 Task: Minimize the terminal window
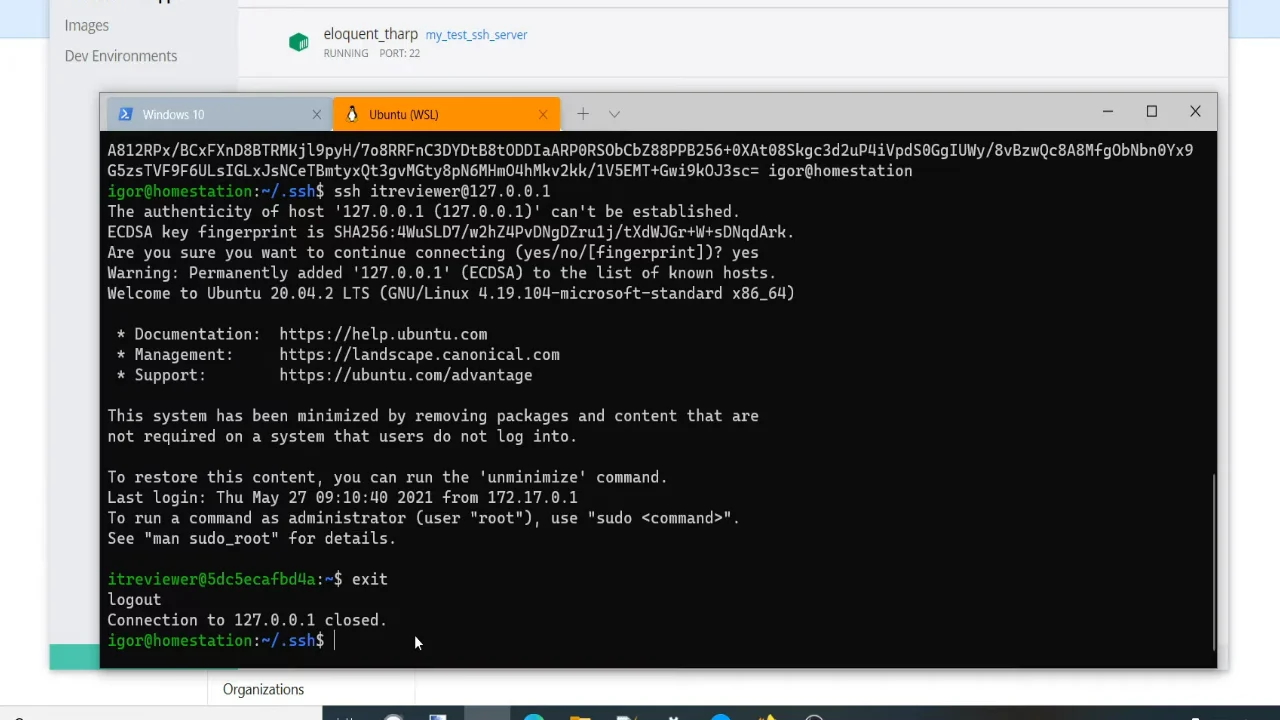coord(1108,112)
